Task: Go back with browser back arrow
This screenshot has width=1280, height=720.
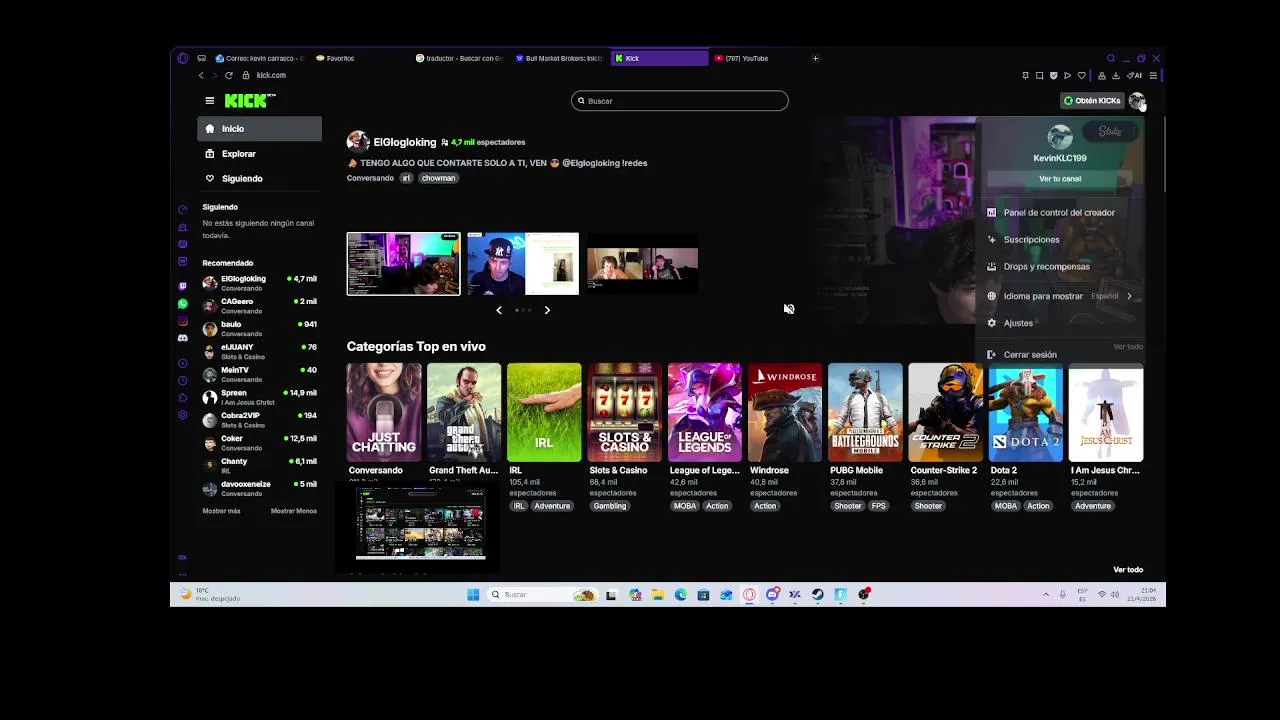Action: tap(201, 75)
